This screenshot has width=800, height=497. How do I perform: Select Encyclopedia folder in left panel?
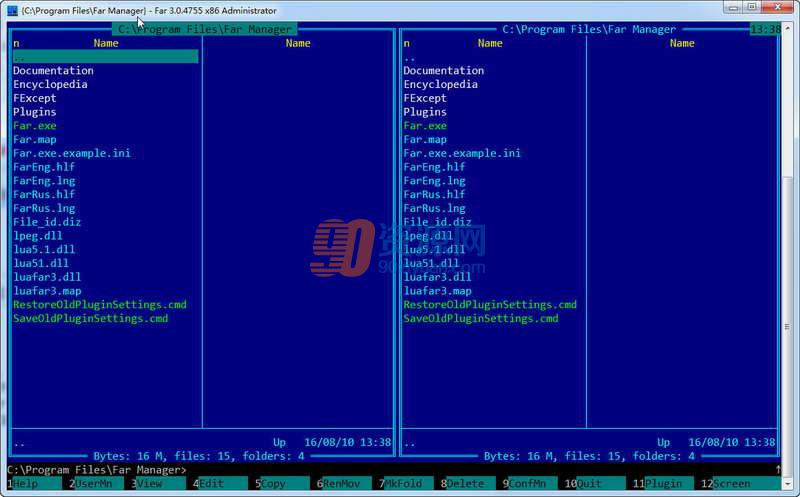(51, 84)
